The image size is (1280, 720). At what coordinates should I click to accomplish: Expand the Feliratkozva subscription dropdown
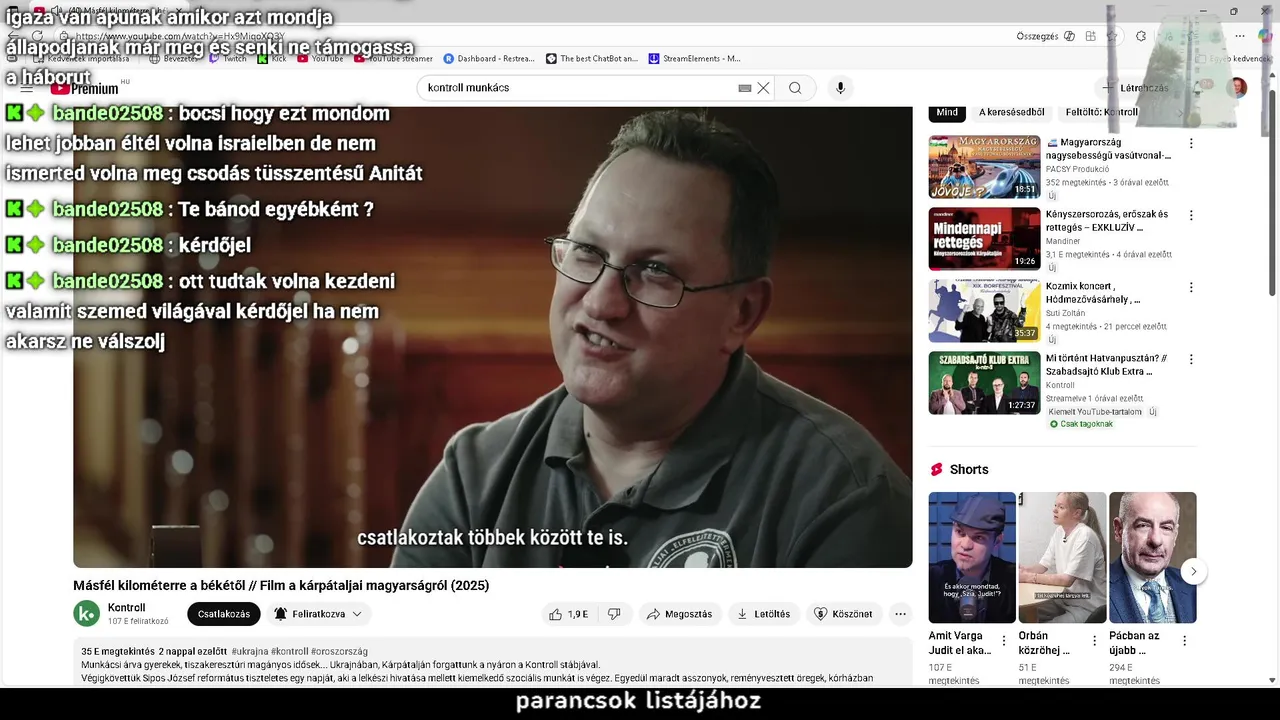(318, 614)
